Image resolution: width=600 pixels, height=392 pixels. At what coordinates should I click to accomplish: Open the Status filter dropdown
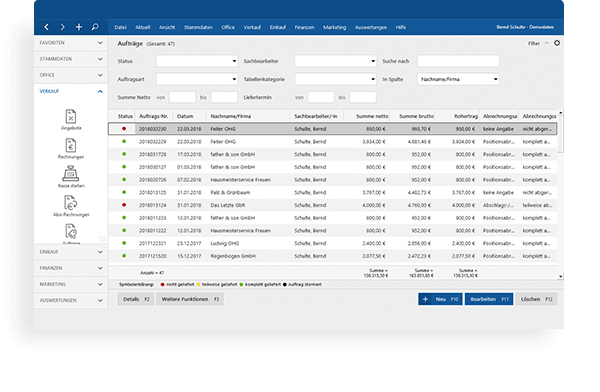point(197,61)
